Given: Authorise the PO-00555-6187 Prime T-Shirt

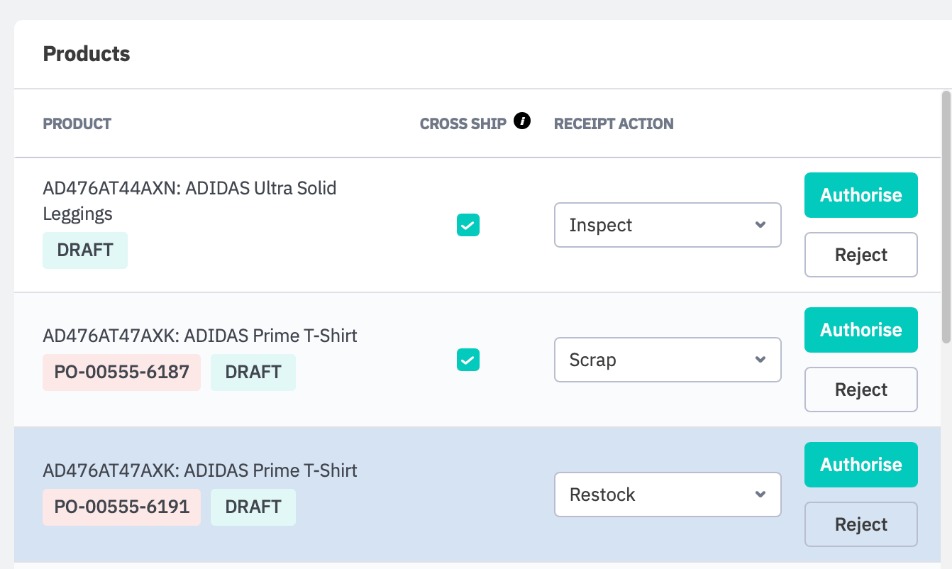Looking at the screenshot, I should tap(861, 330).
